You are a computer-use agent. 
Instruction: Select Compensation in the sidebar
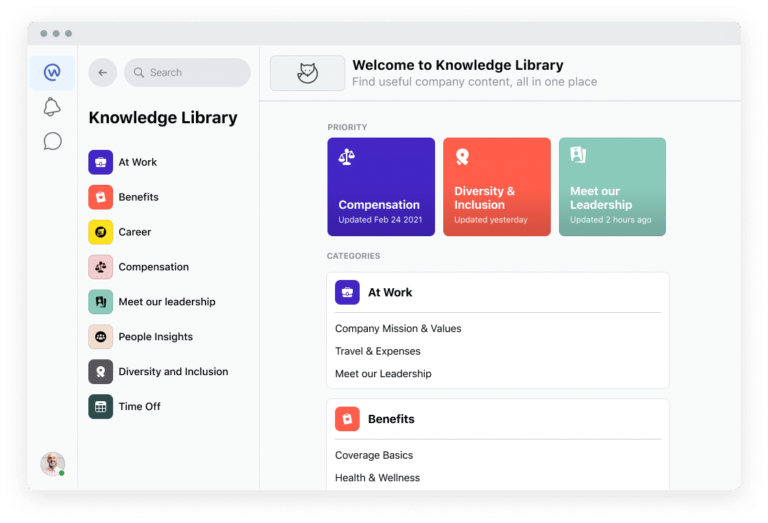click(153, 267)
